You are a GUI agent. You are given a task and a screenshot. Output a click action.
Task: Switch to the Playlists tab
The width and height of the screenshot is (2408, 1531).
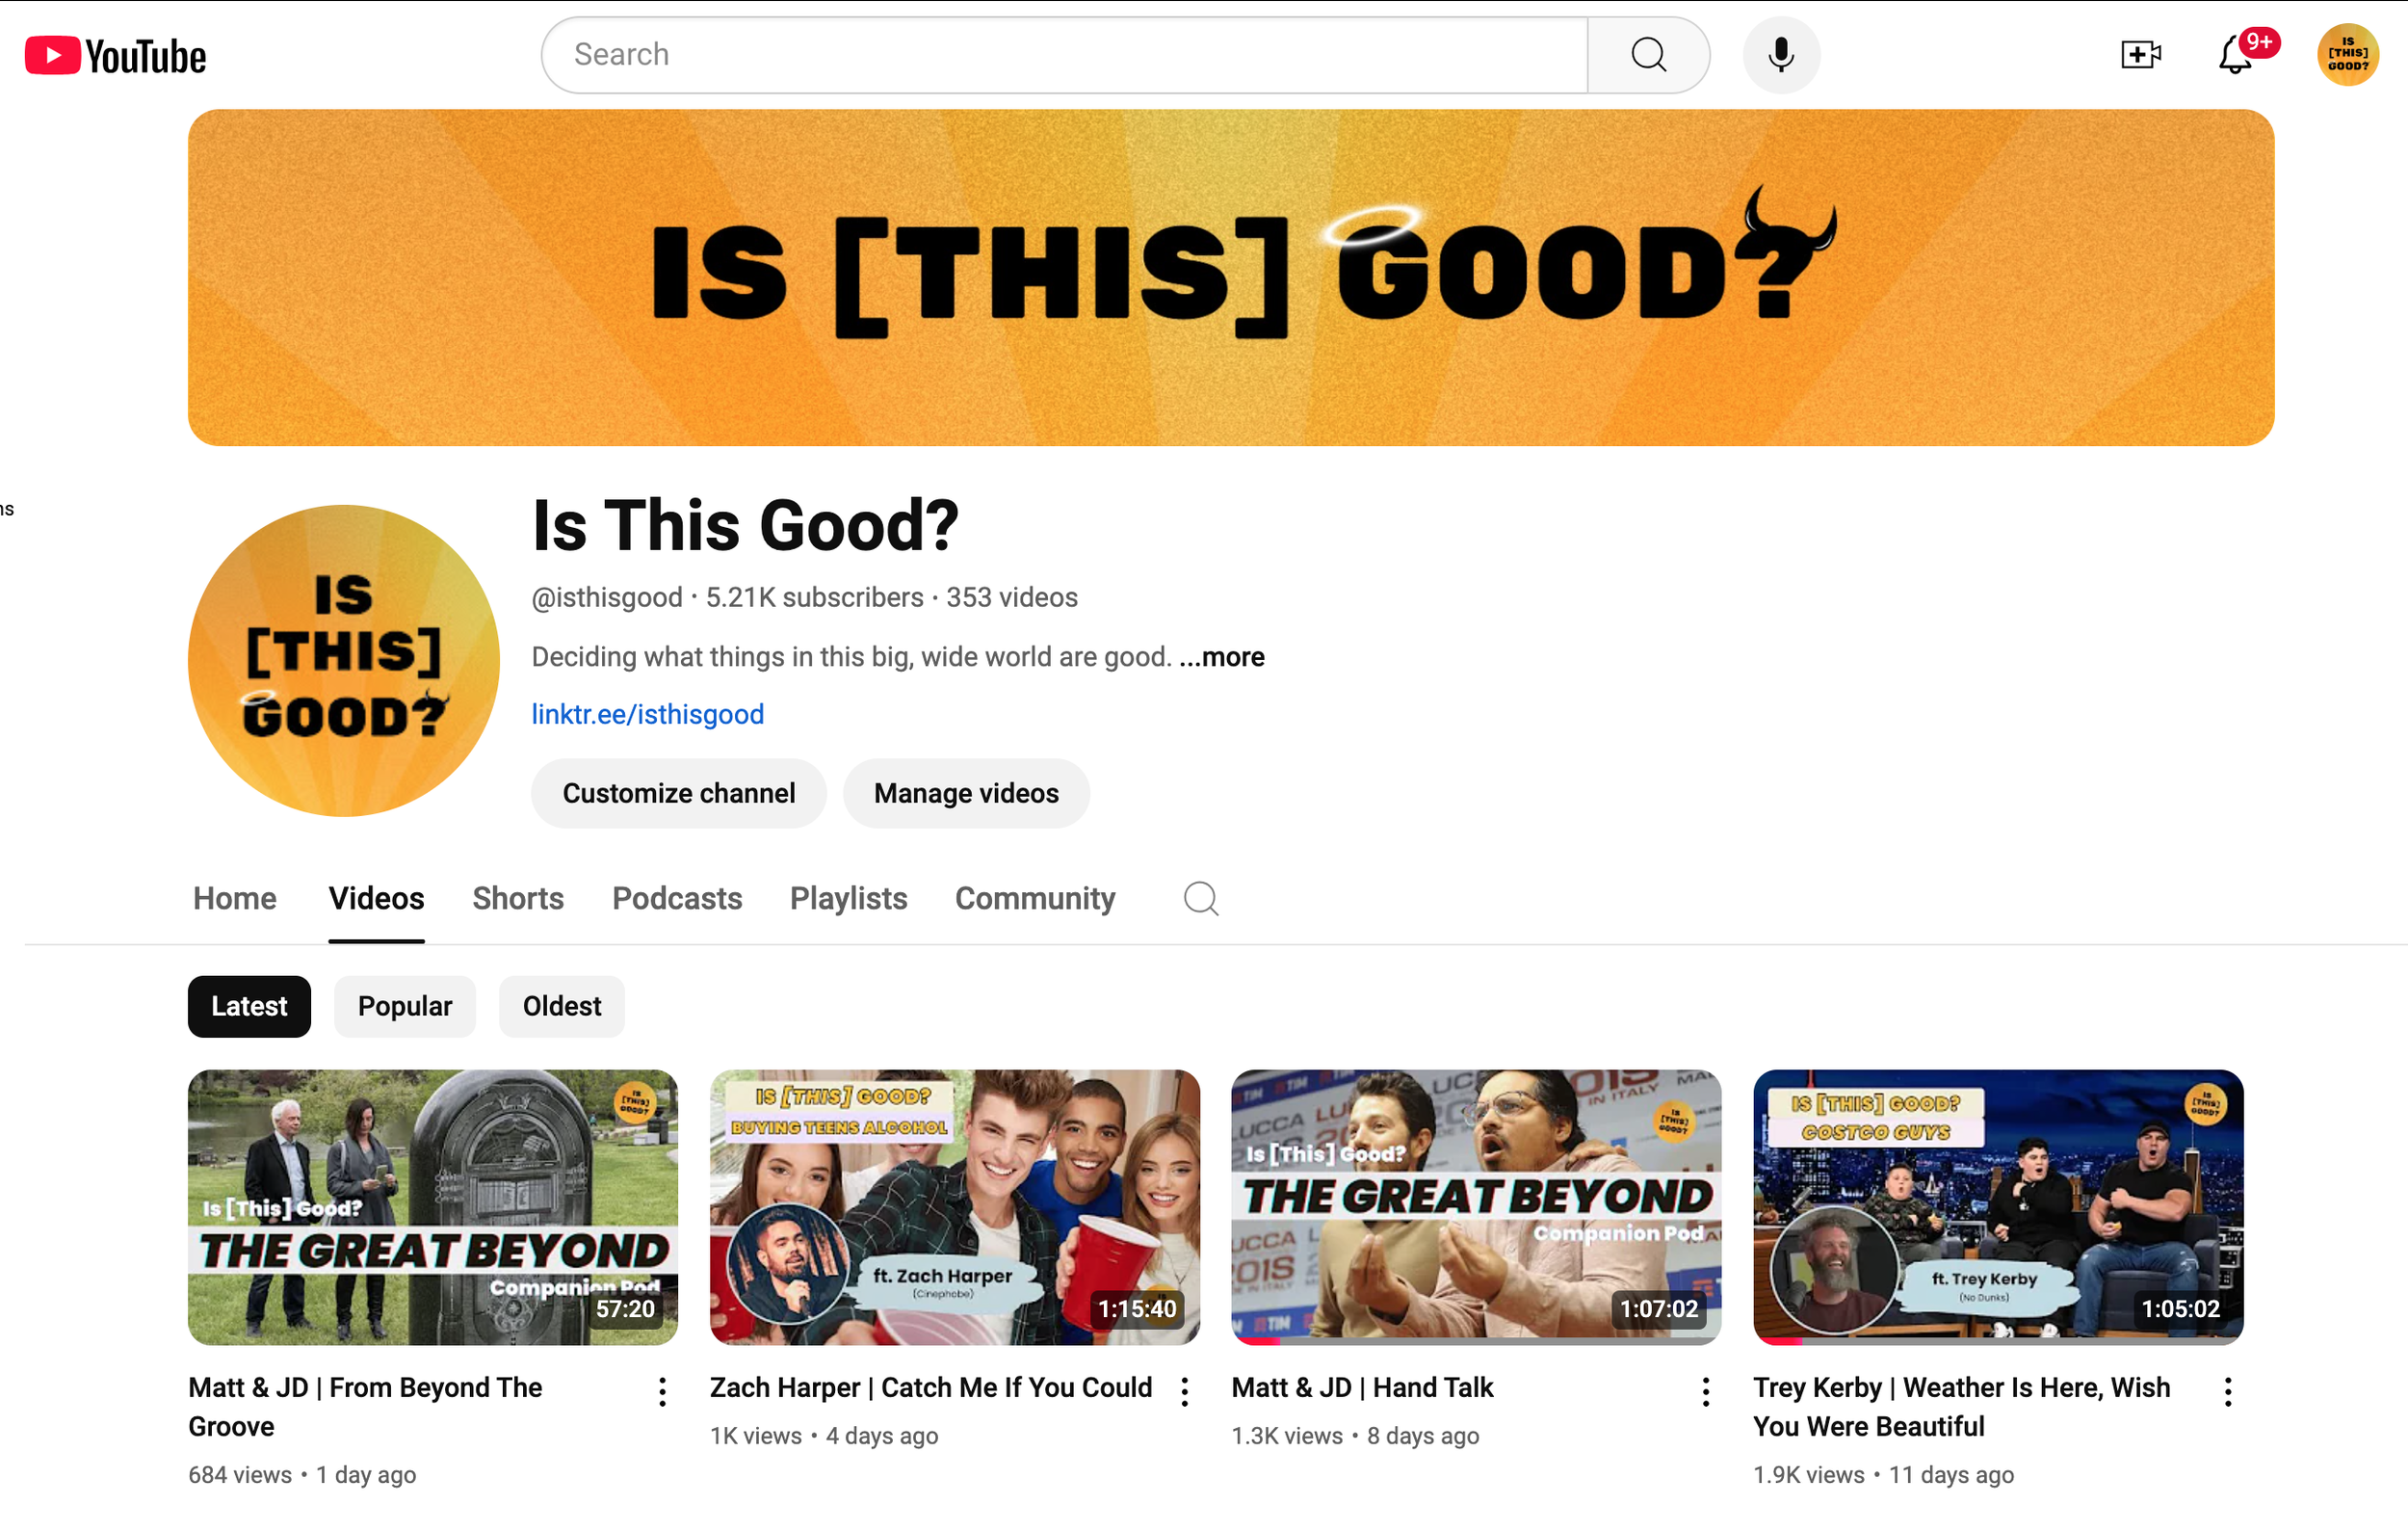[848, 898]
